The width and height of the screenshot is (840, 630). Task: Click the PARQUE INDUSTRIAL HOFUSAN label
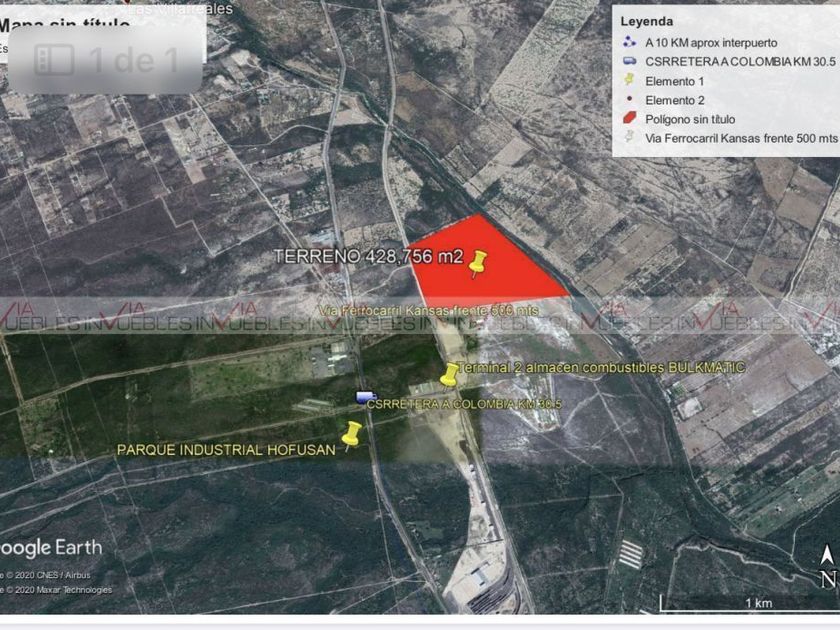(x=226, y=449)
